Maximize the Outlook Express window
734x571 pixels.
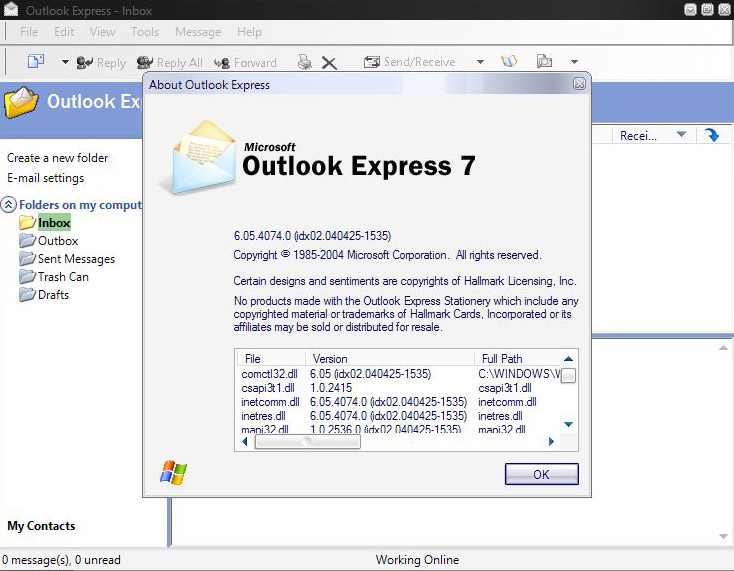point(707,9)
